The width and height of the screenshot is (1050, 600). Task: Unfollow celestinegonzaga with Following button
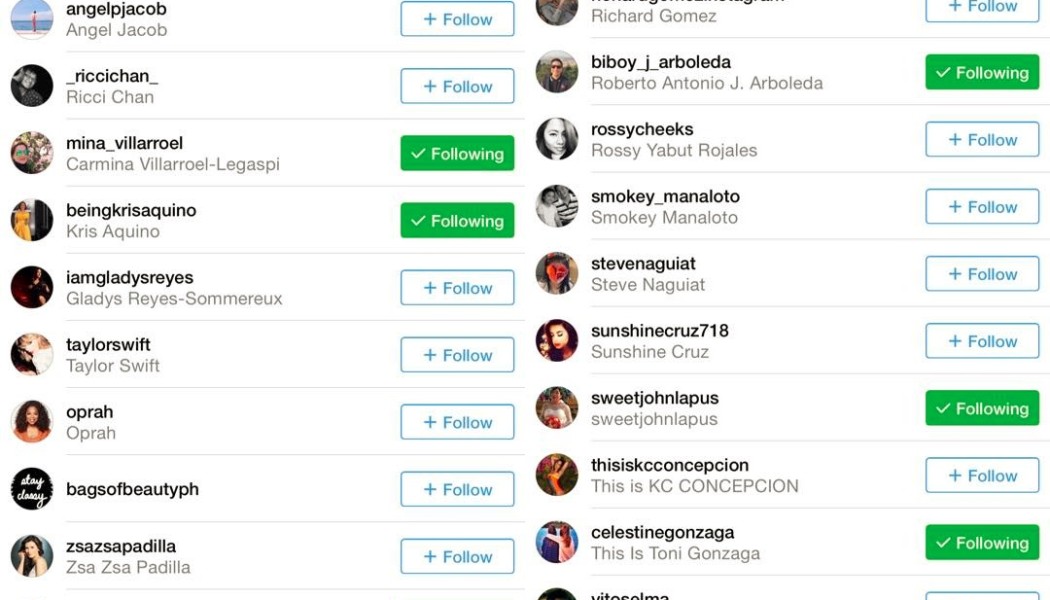[982, 542]
